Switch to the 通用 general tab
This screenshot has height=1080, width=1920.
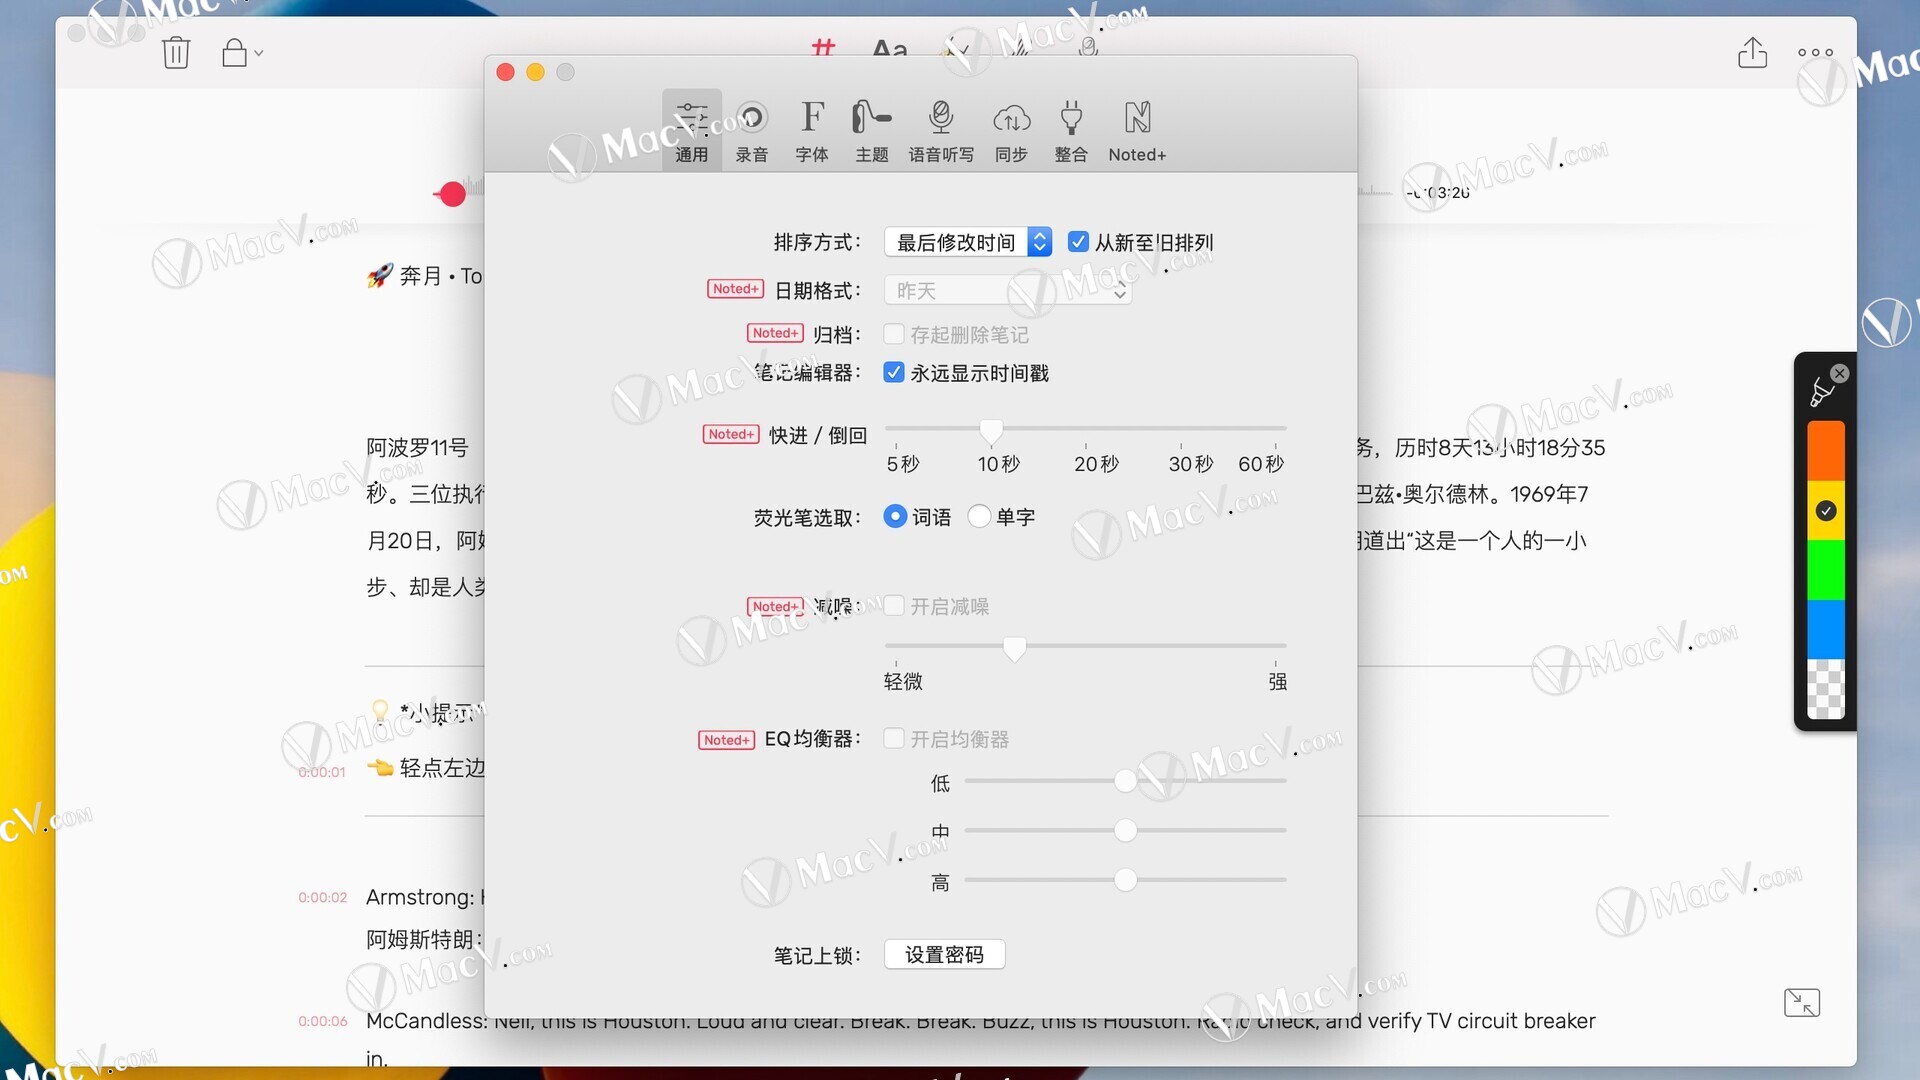[691, 130]
